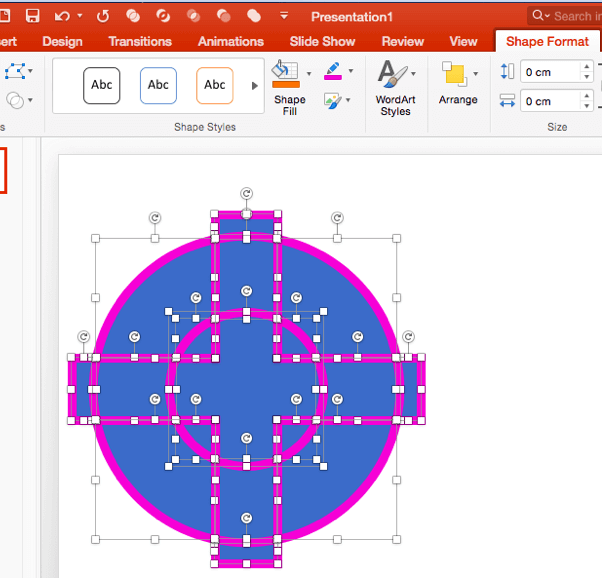602x578 pixels.
Task: Open the customize quick access toolbar dropdown
Action: click(284, 16)
